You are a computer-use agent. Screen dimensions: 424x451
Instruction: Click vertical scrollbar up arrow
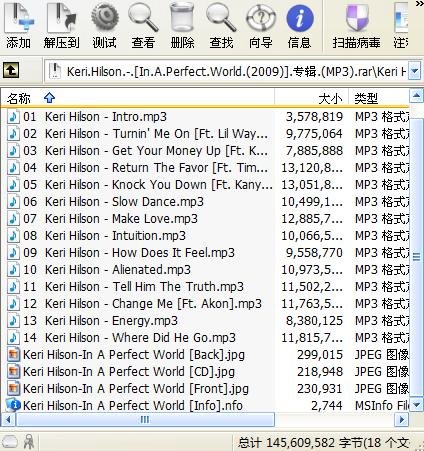click(x=416, y=97)
